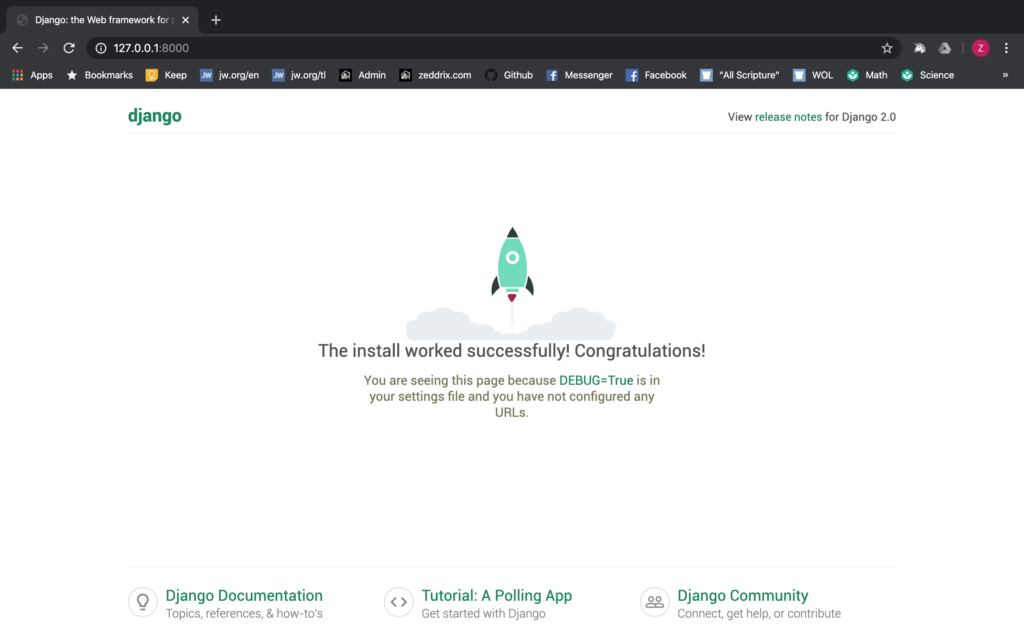Expand hidden bookmarks with the chevron

1005,75
